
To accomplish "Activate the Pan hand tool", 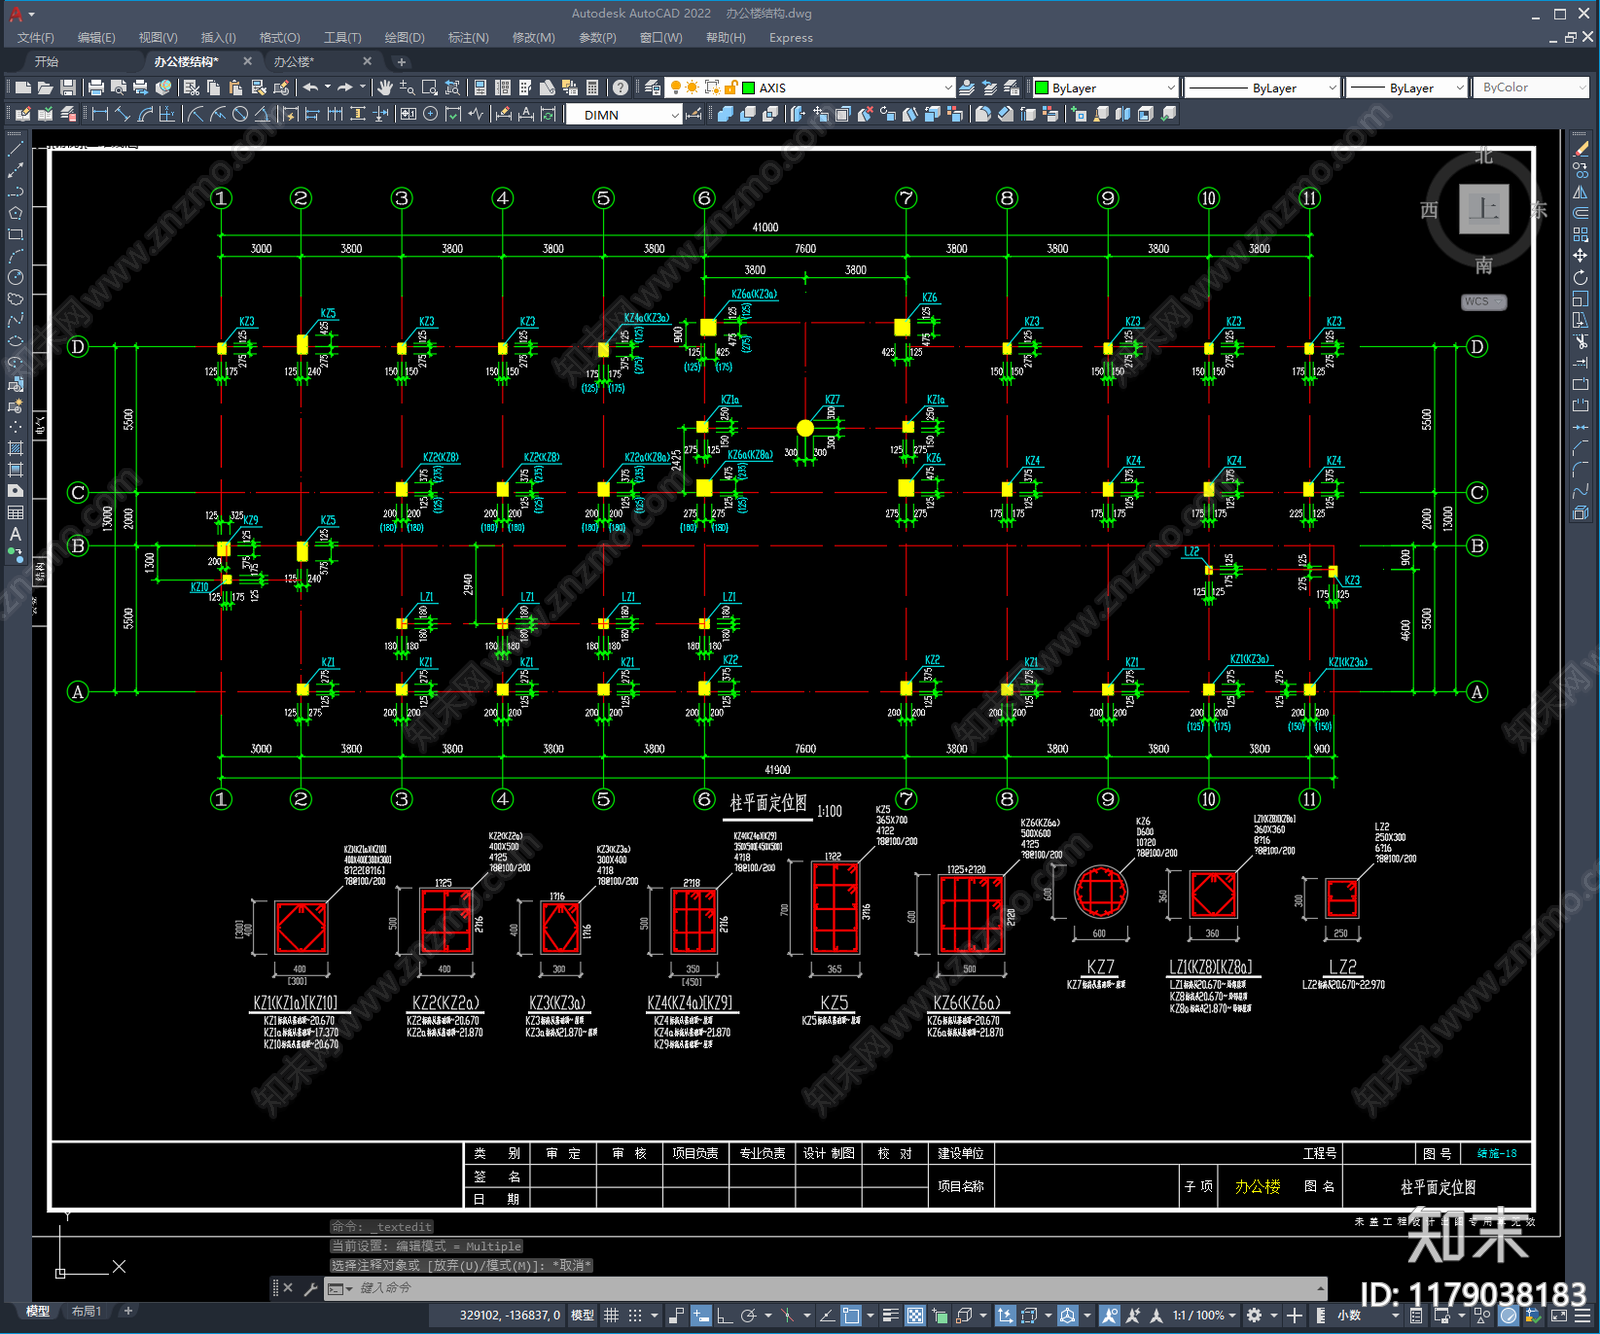I will 385,88.
